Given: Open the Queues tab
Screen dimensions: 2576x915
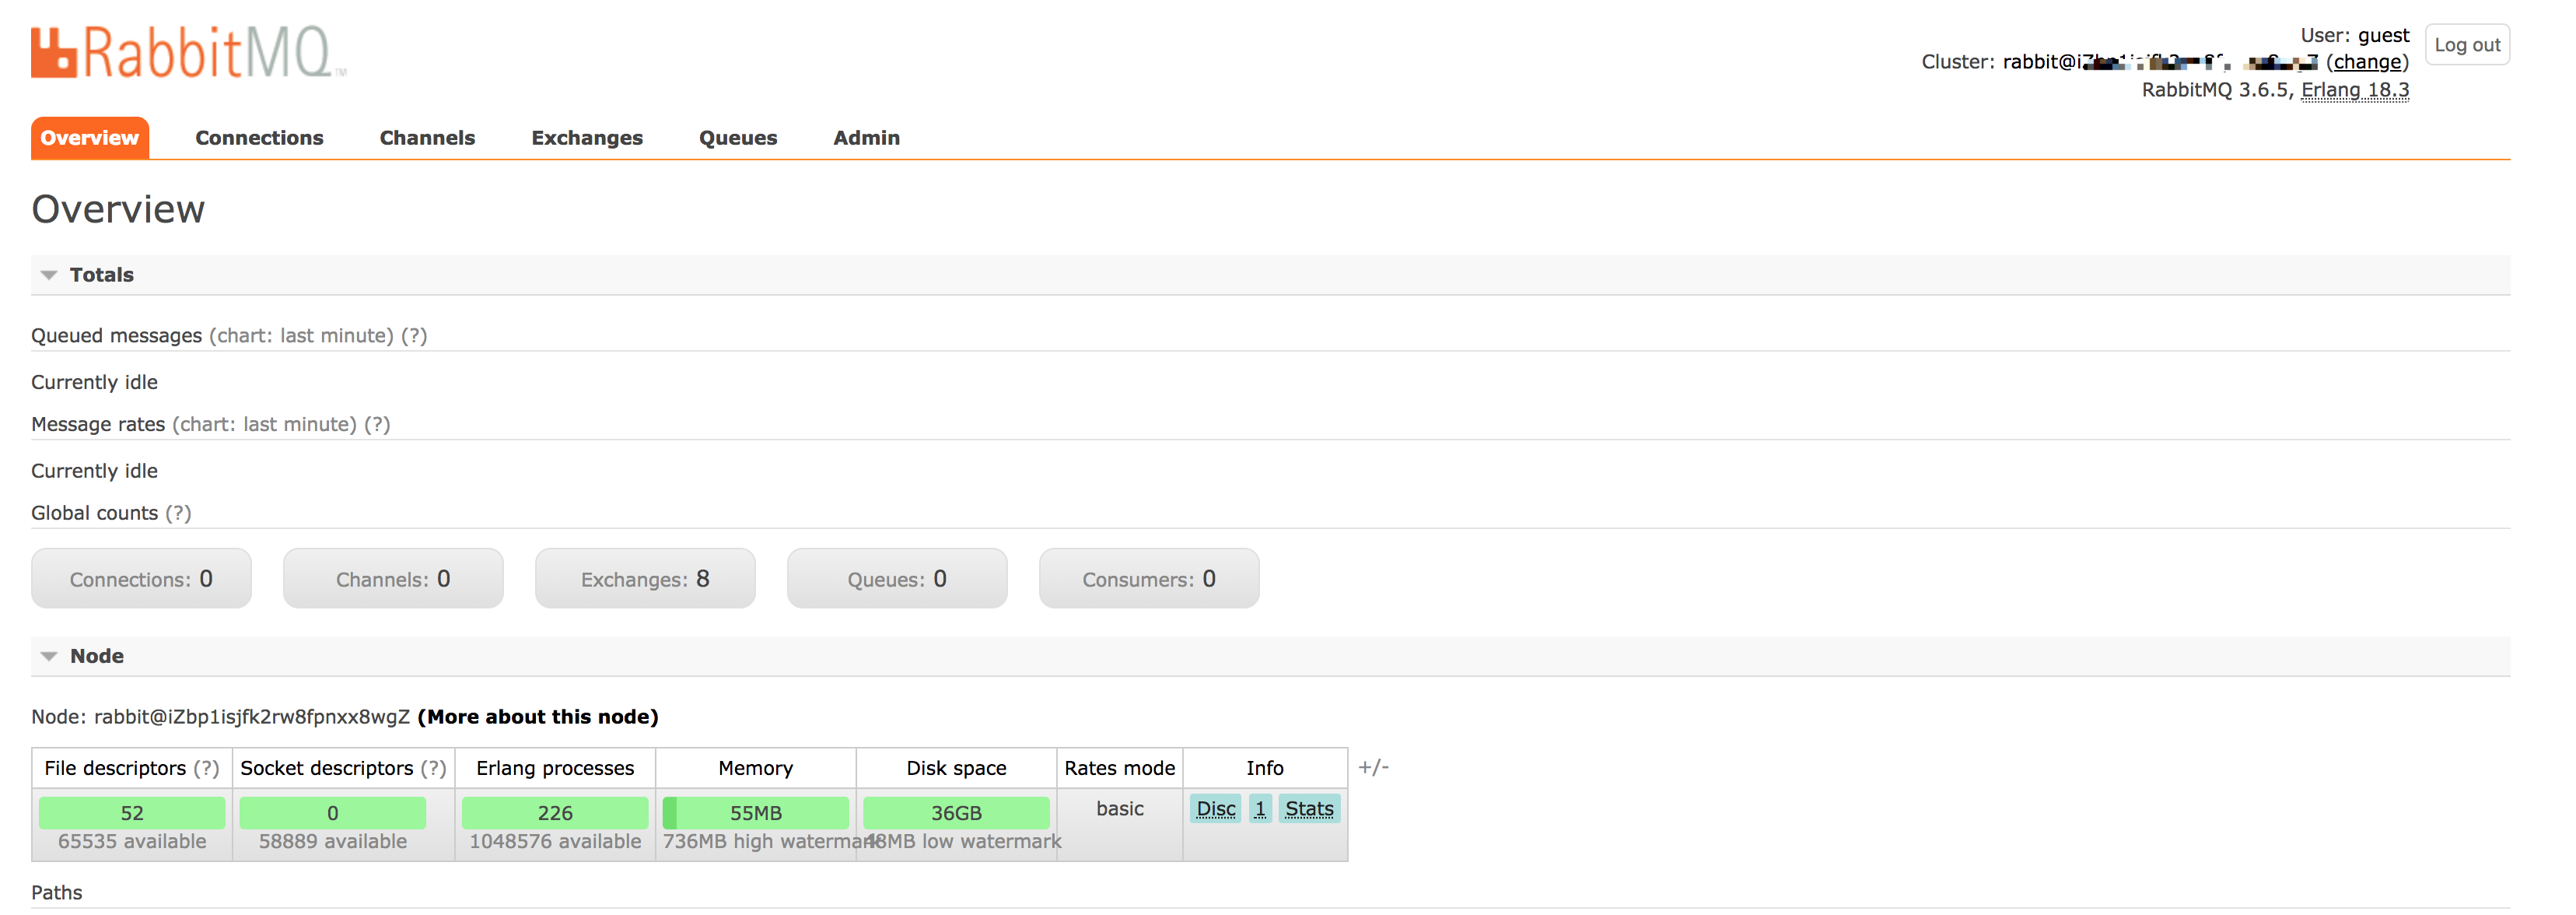Looking at the screenshot, I should pyautogui.click(x=737, y=138).
